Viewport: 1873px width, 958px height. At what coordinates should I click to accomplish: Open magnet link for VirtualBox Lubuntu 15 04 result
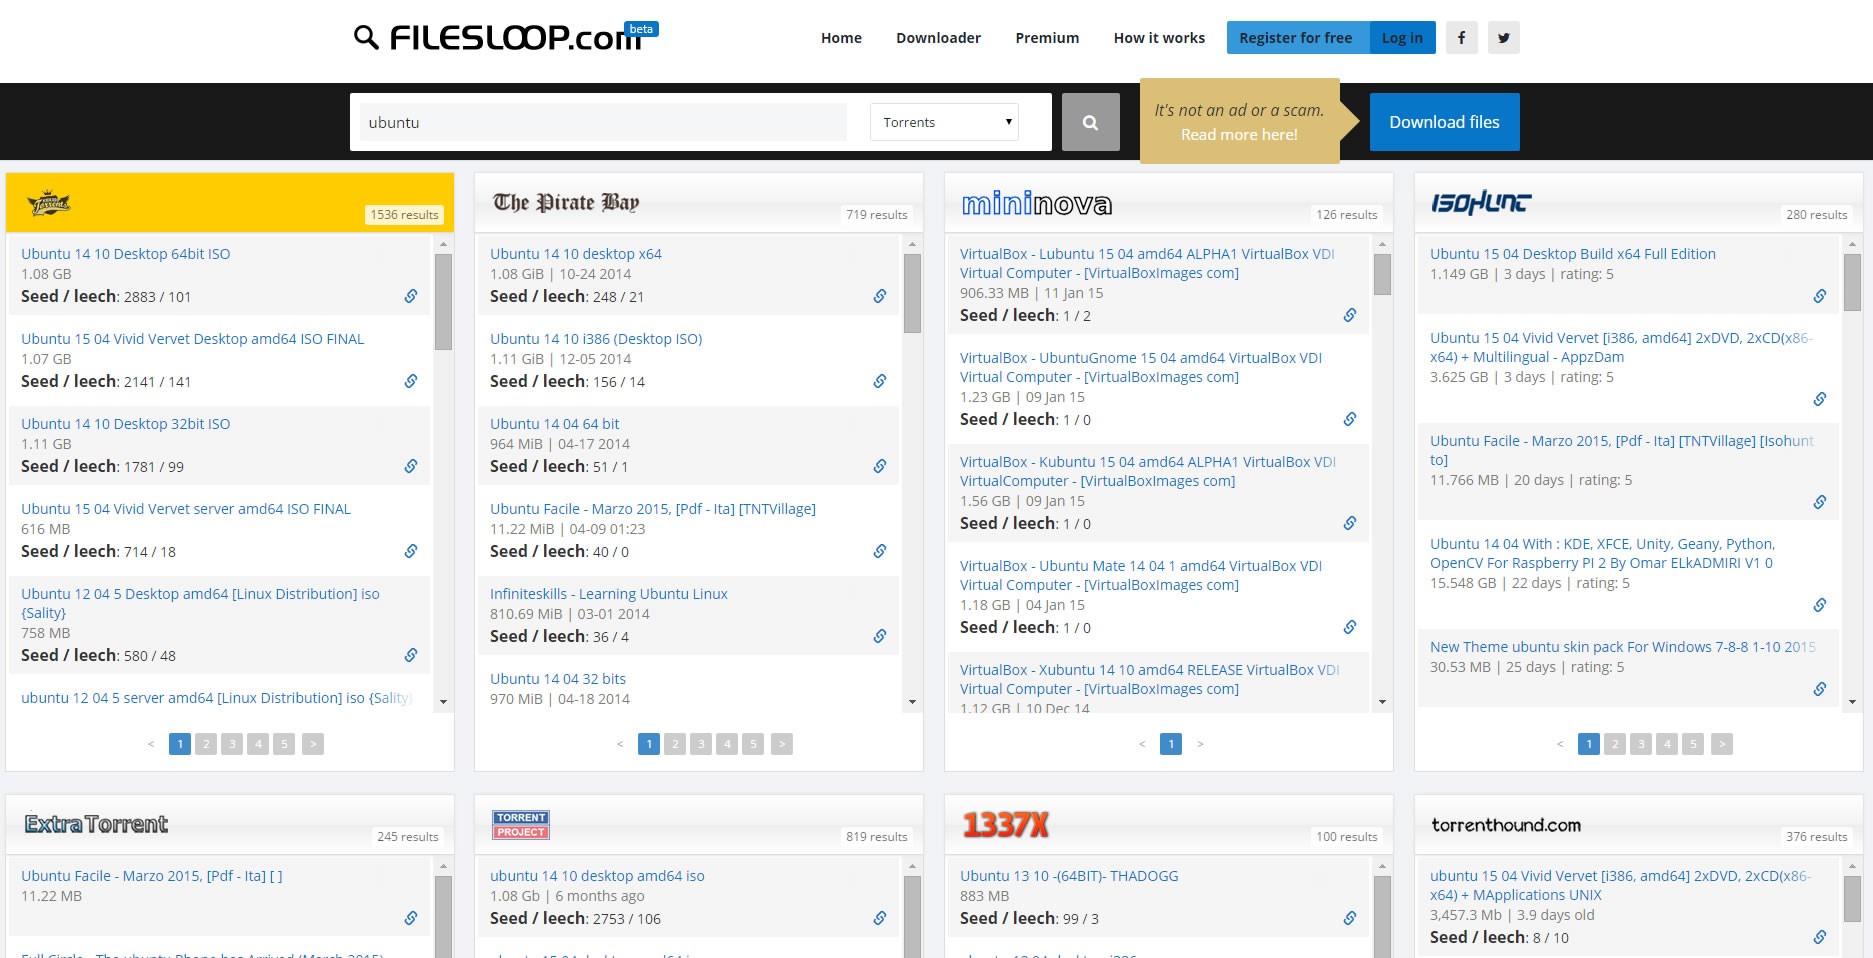point(1349,315)
